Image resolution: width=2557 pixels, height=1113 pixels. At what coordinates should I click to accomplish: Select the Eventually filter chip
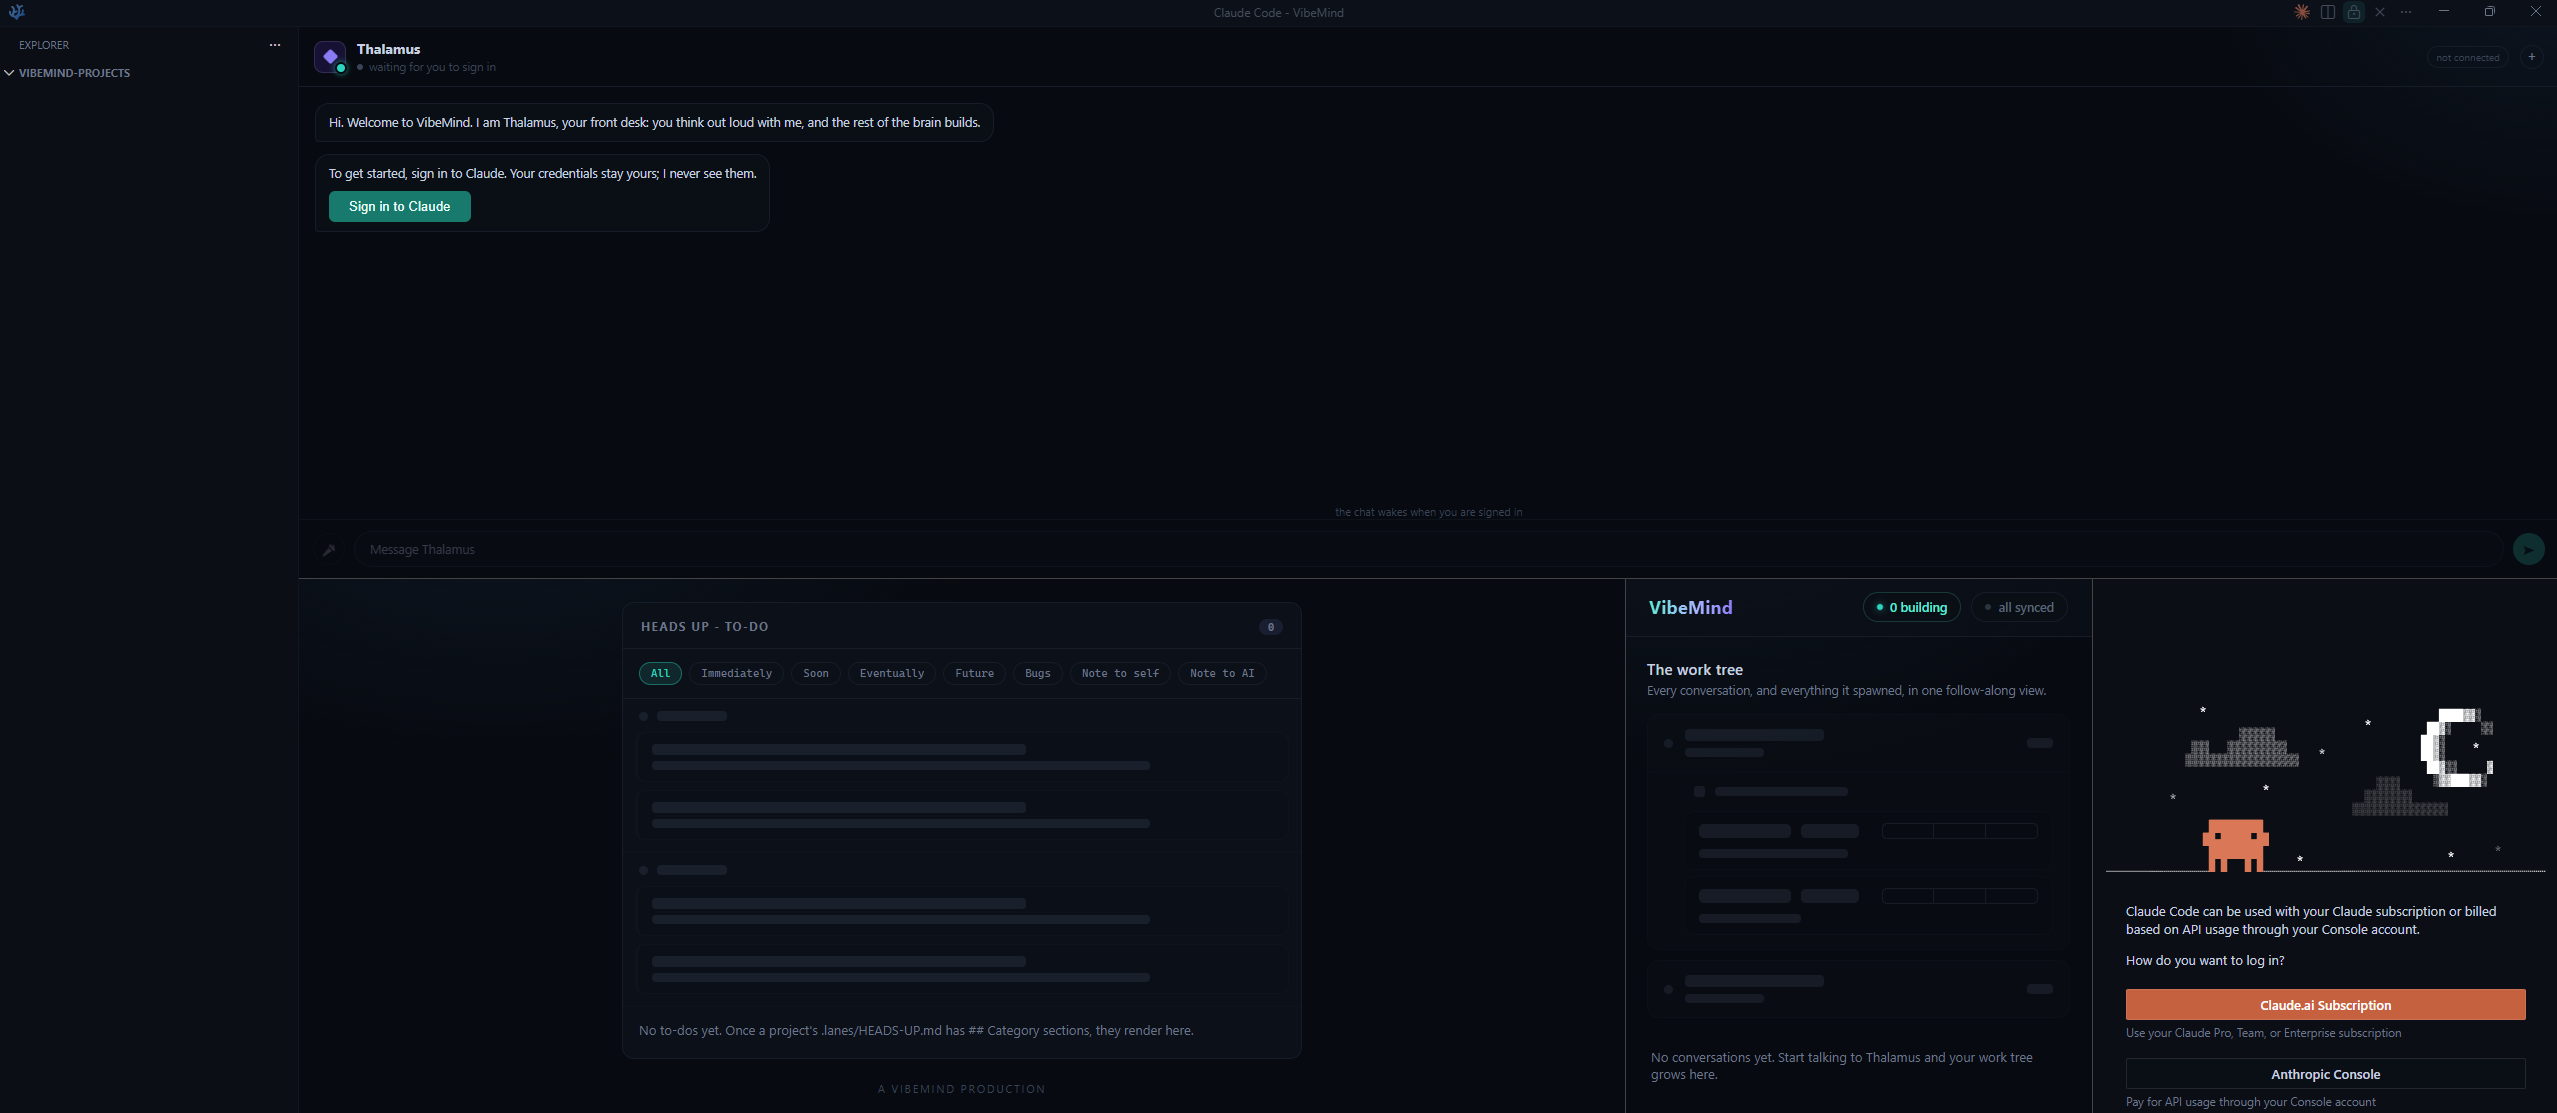point(892,673)
